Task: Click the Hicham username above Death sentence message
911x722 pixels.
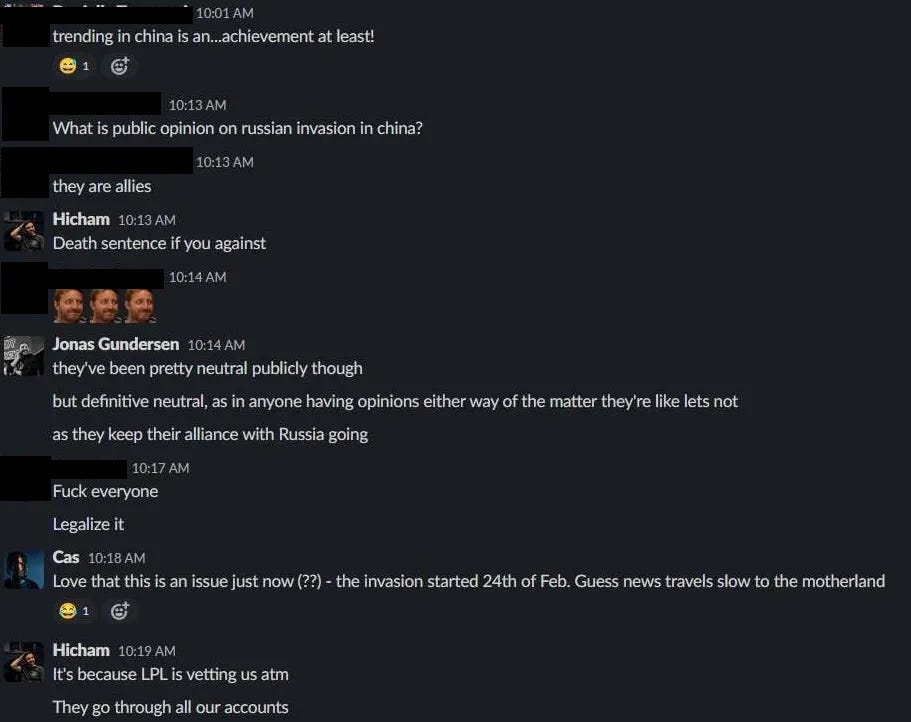Action: coord(81,219)
